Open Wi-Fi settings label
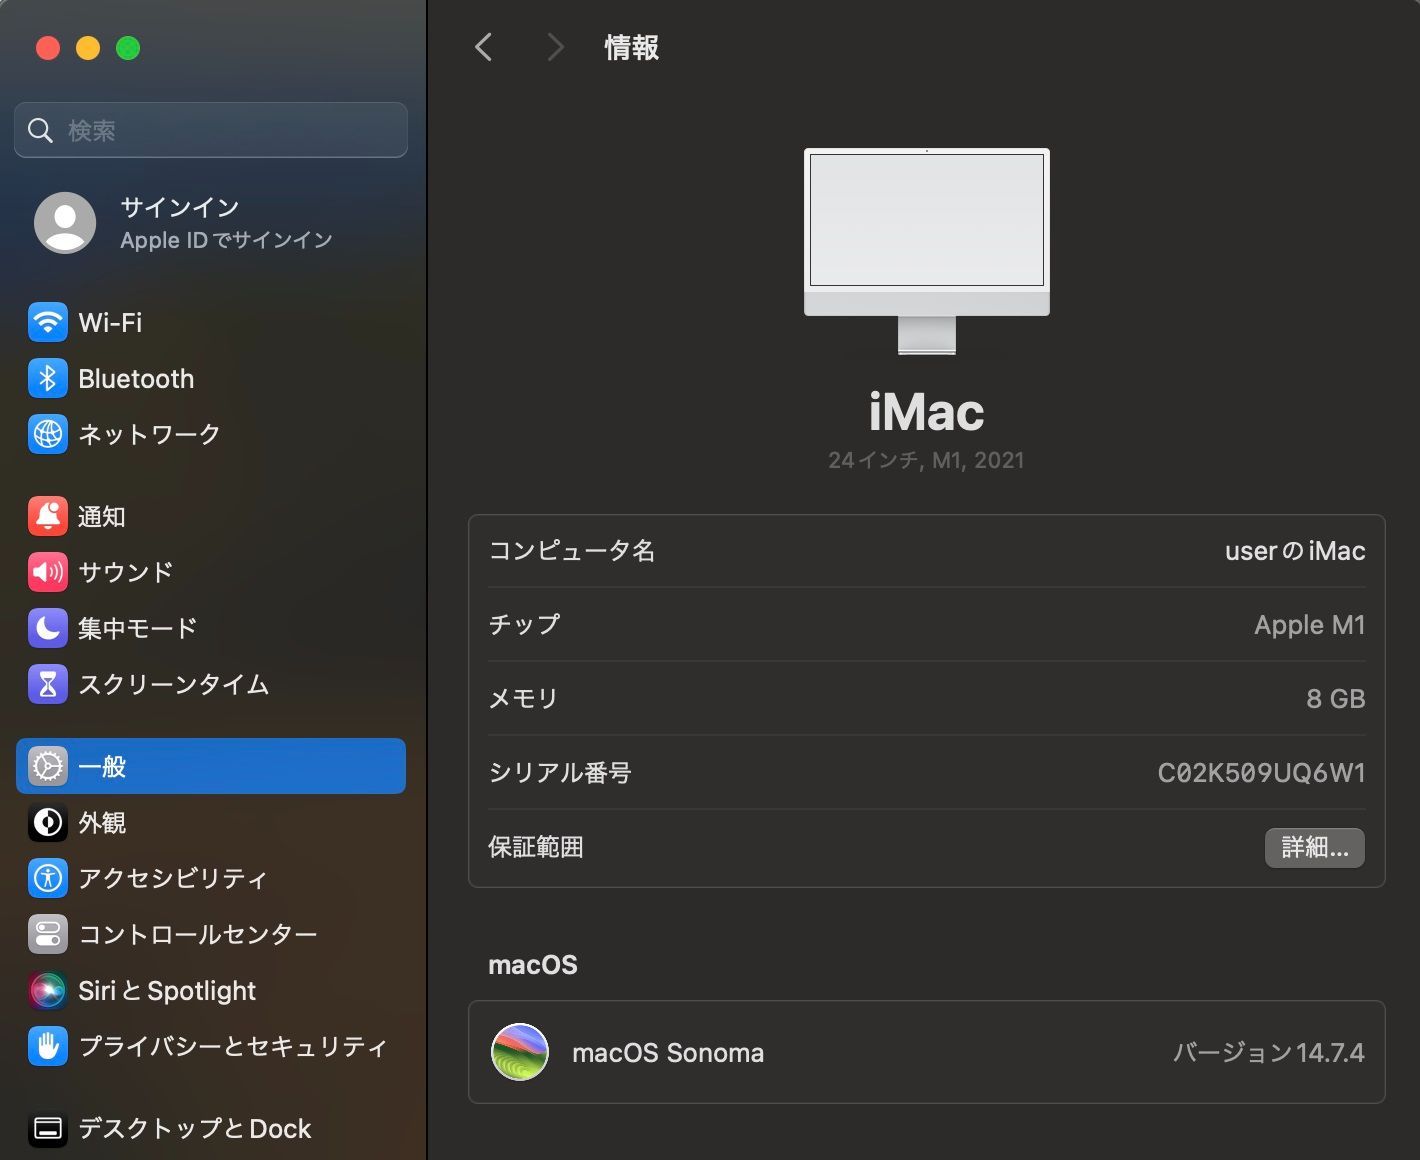The width and height of the screenshot is (1420, 1160). 110,322
